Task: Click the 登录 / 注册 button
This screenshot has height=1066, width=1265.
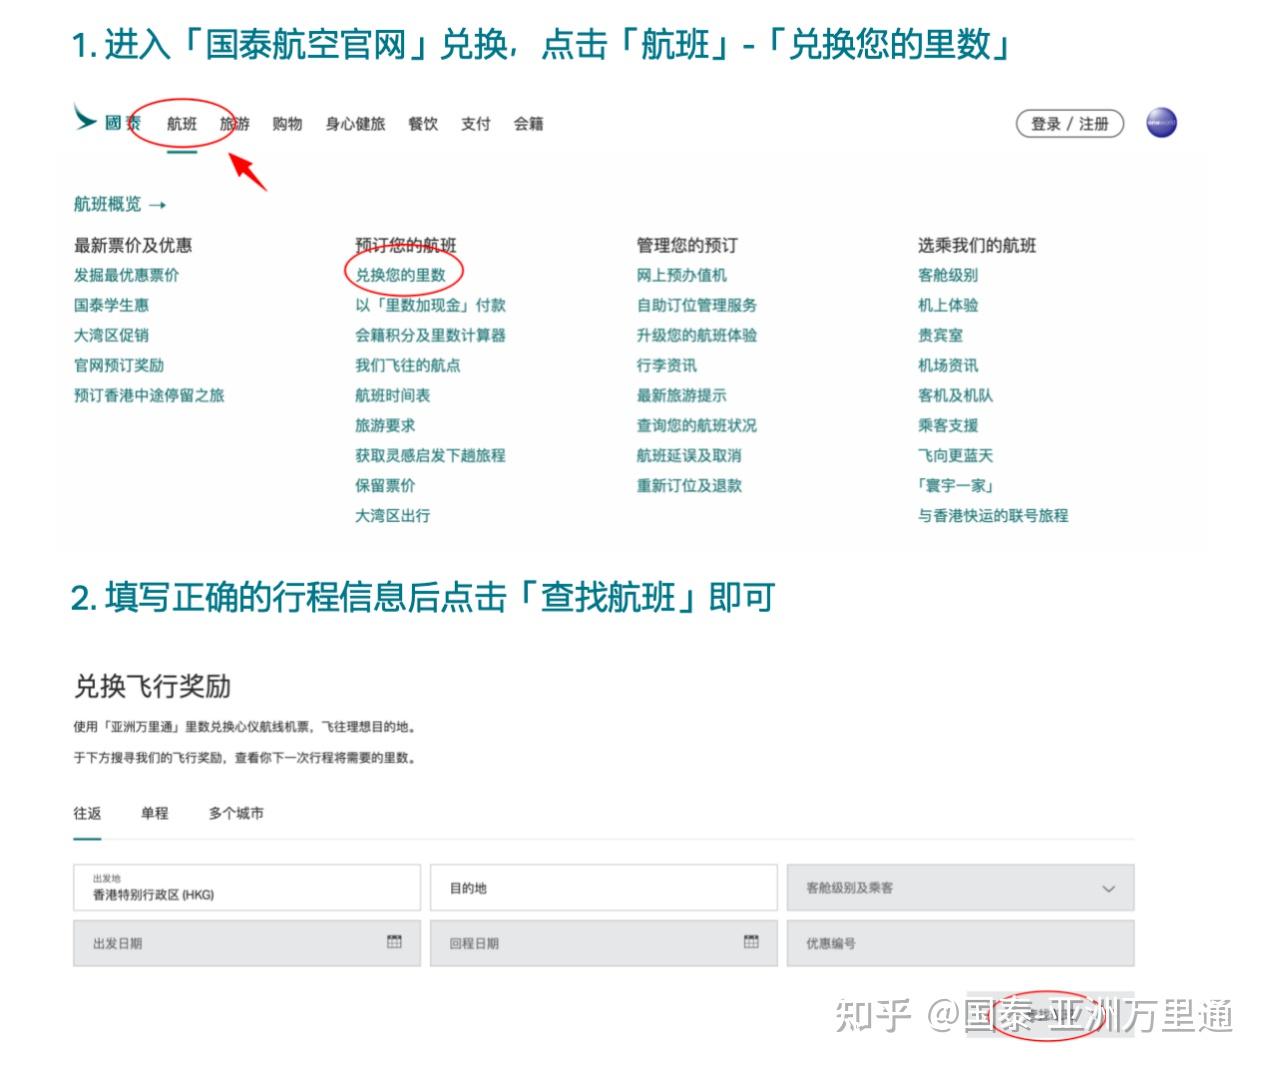Action: tap(1071, 123)
